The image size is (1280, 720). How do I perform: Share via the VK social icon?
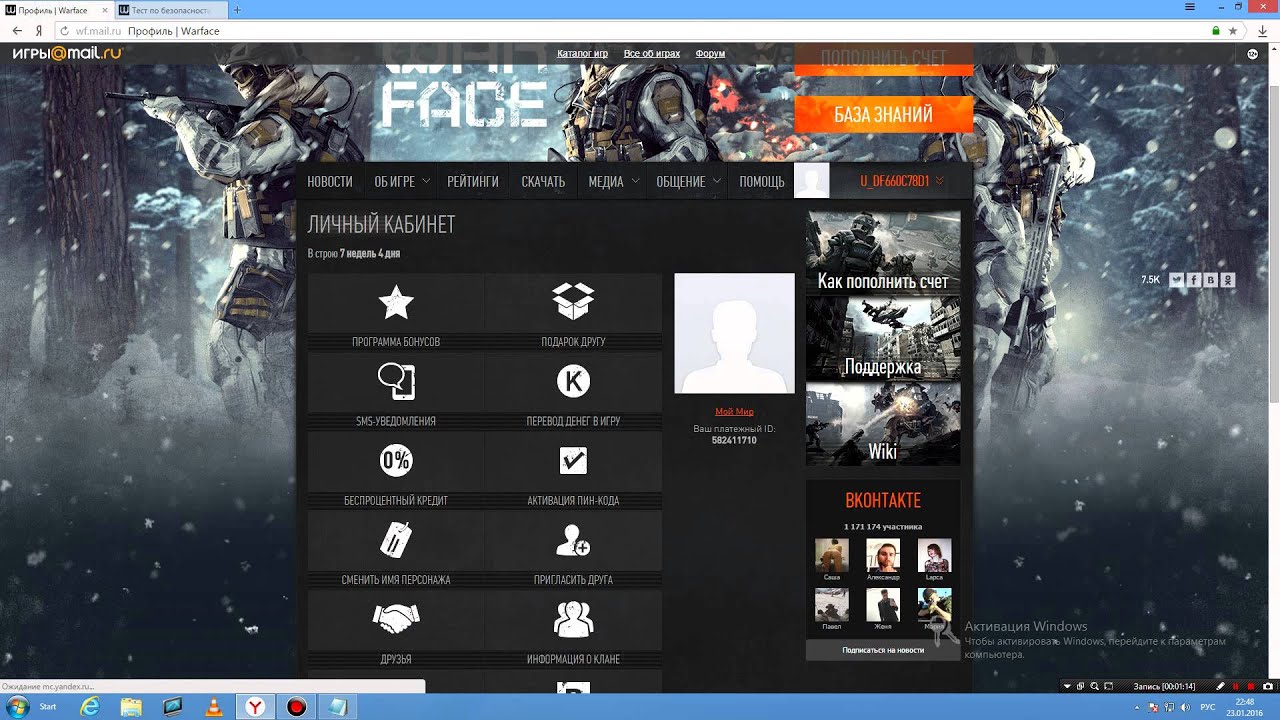coord(1211,280)
